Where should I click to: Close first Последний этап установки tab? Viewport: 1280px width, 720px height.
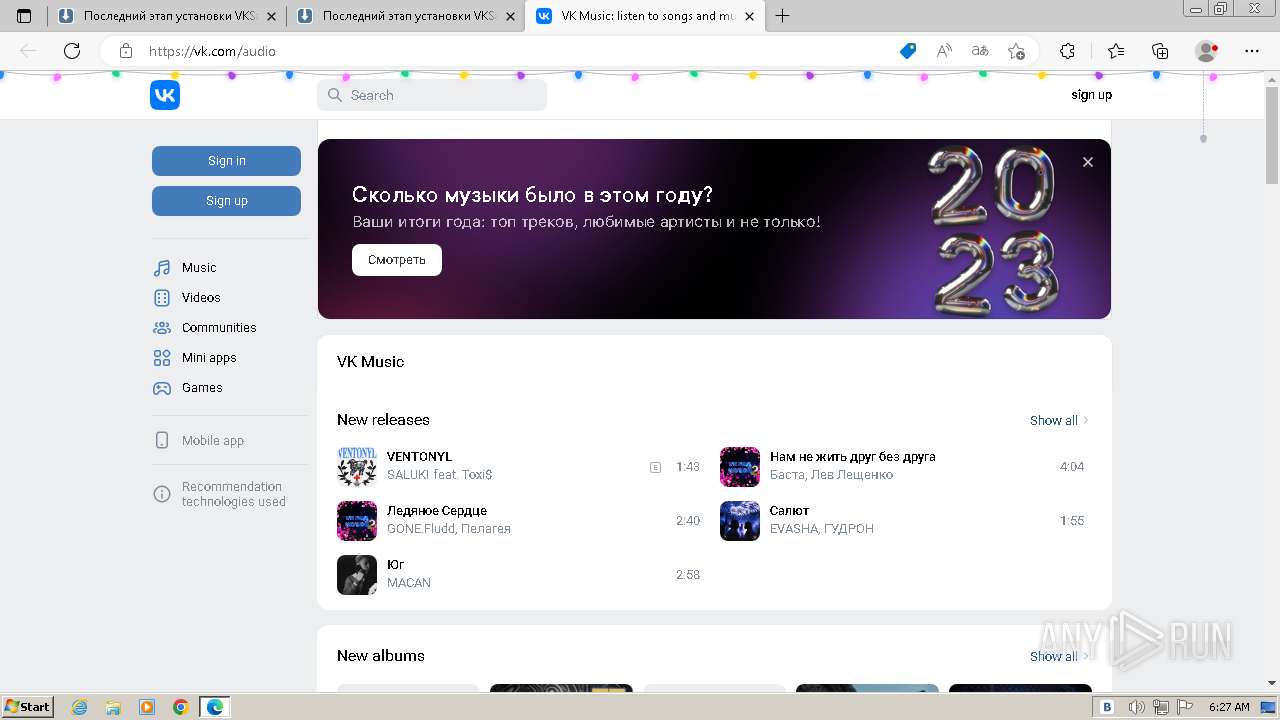(x=271, y=16)
